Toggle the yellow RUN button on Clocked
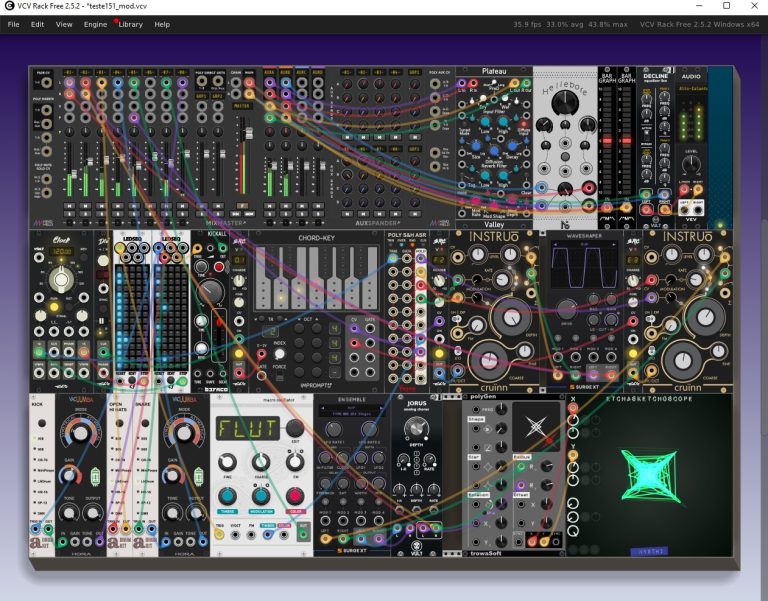Viewport: 768px width, 601px height. click(54, 308)
